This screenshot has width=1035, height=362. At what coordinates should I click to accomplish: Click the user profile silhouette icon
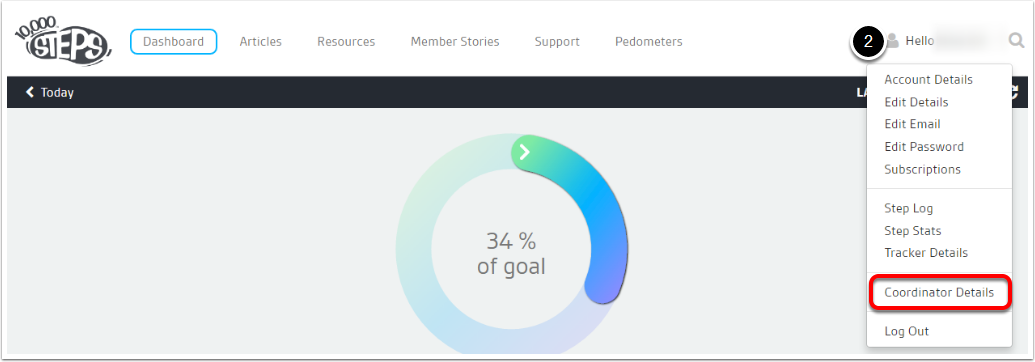(892, 41)
